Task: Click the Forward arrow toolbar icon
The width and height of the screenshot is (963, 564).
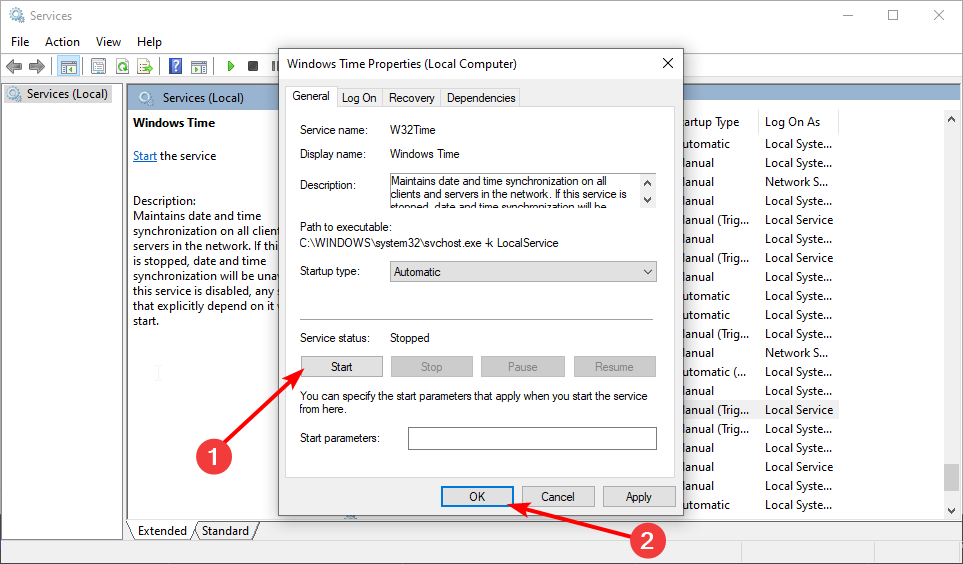Action: tap(37, 66)
